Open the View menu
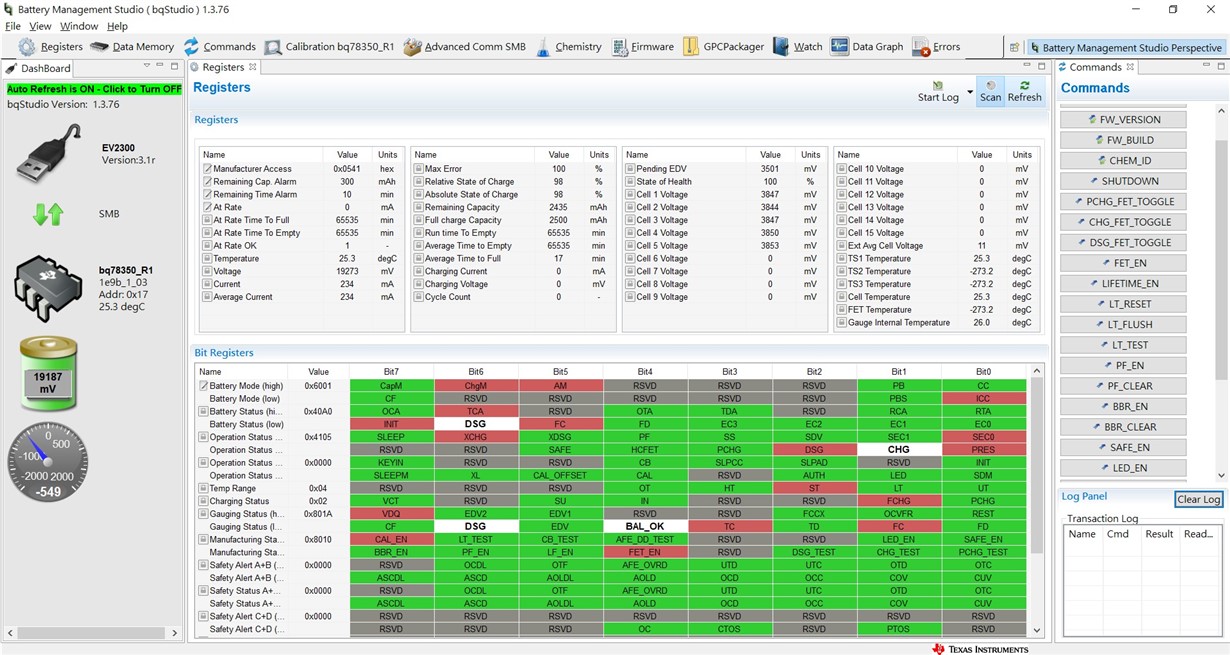The height and width of the screenshot is (655, 1230). [40, 26]
